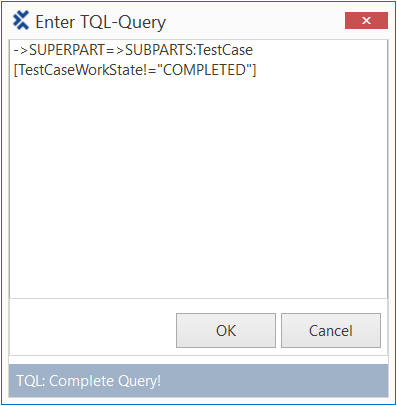Place cursor before the opening [ bracket
The width and height of the screenshot is (397, 406).
pyautogui.click(x=14, y=70)
